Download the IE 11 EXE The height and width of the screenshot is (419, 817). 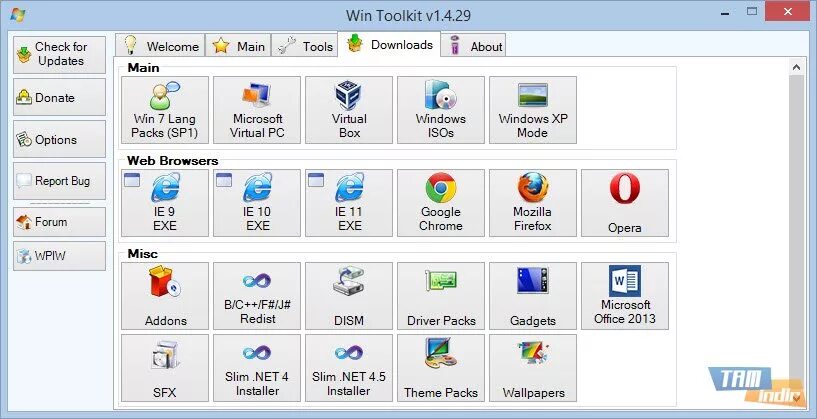click(349, 203)
